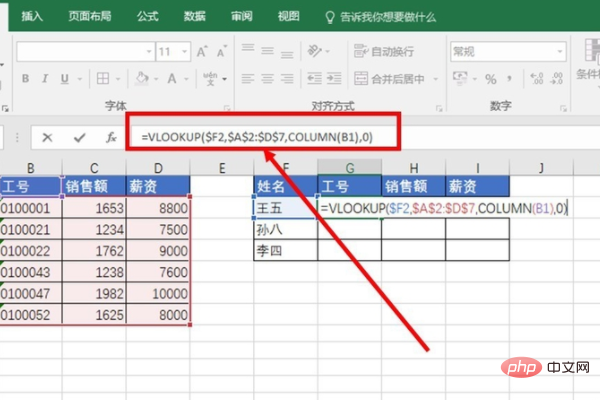This screenshot has height=400, width=600.
Task: Apply percent style
Action: point(491,79)
